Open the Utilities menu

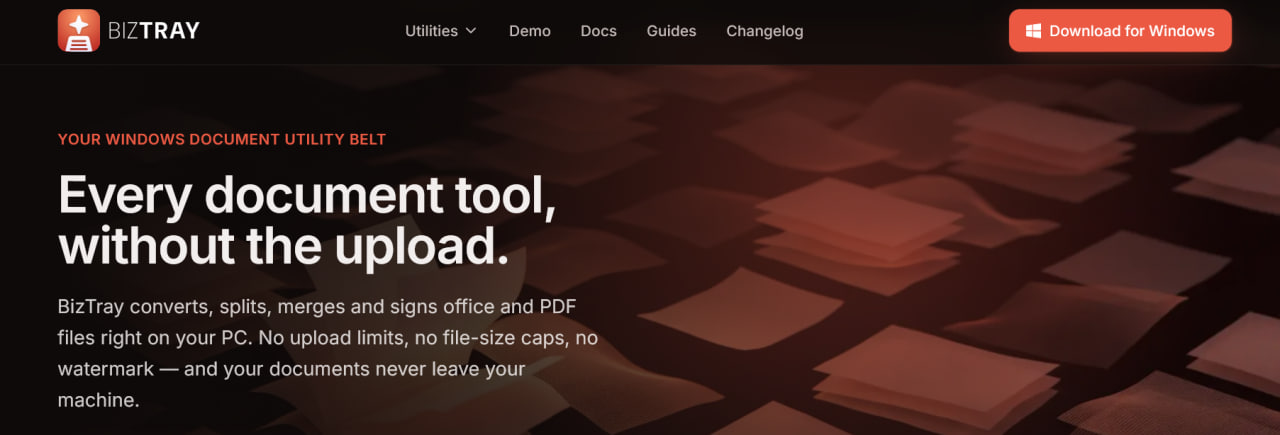[x=441, y=31]
